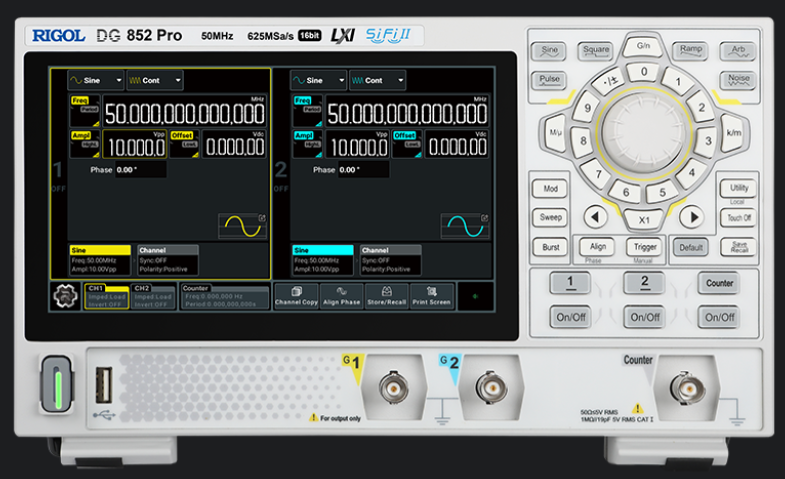785x479 pixels.
Task: Open the gear settings icon on screen
Action: (x=66, y=296)
